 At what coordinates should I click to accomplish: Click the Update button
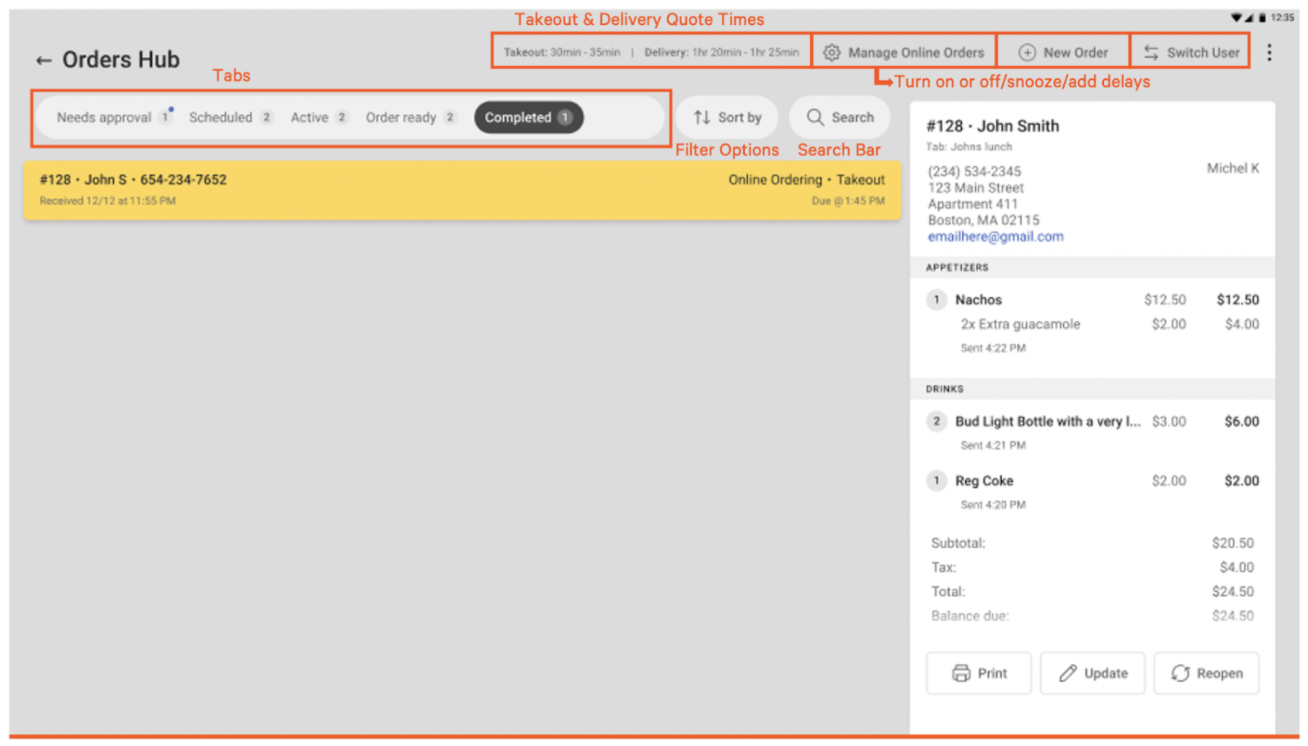1093,673
